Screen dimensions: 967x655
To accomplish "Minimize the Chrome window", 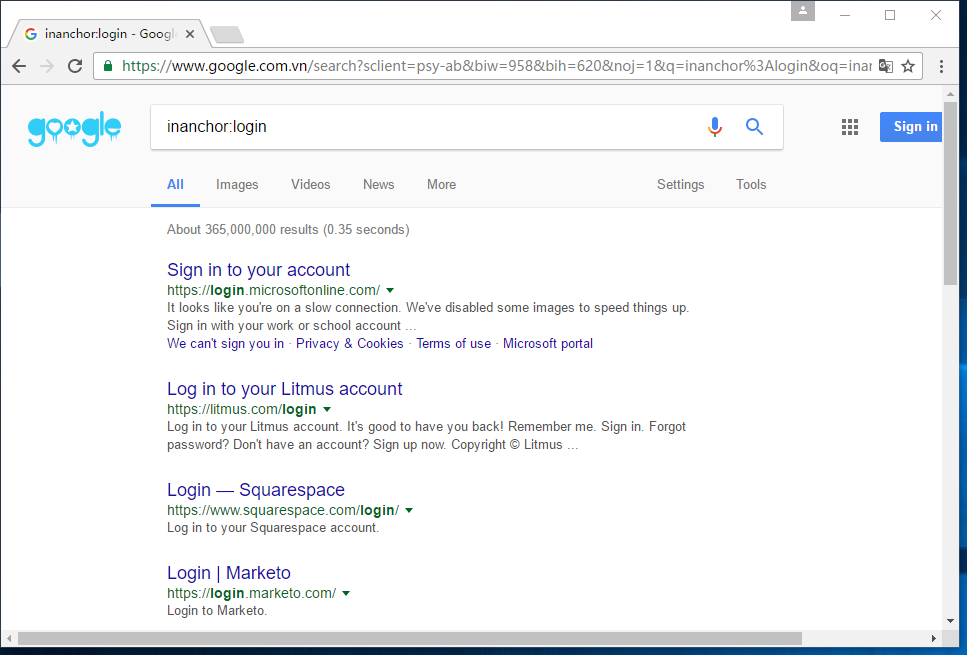I will [845, 15].
